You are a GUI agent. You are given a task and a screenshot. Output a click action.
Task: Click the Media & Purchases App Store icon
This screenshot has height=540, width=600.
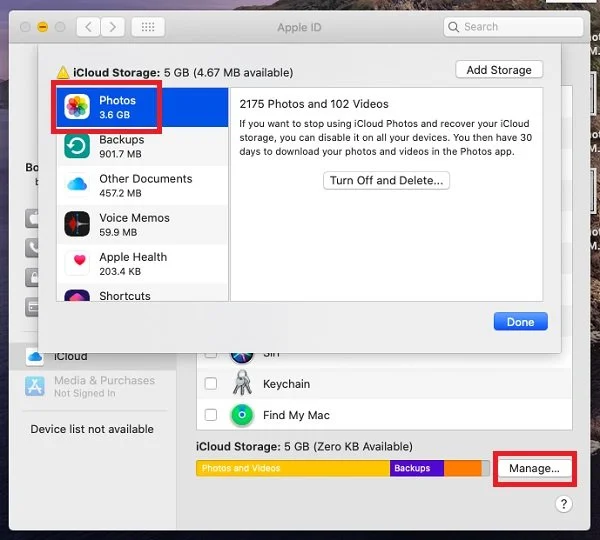(x=35, y=386)
